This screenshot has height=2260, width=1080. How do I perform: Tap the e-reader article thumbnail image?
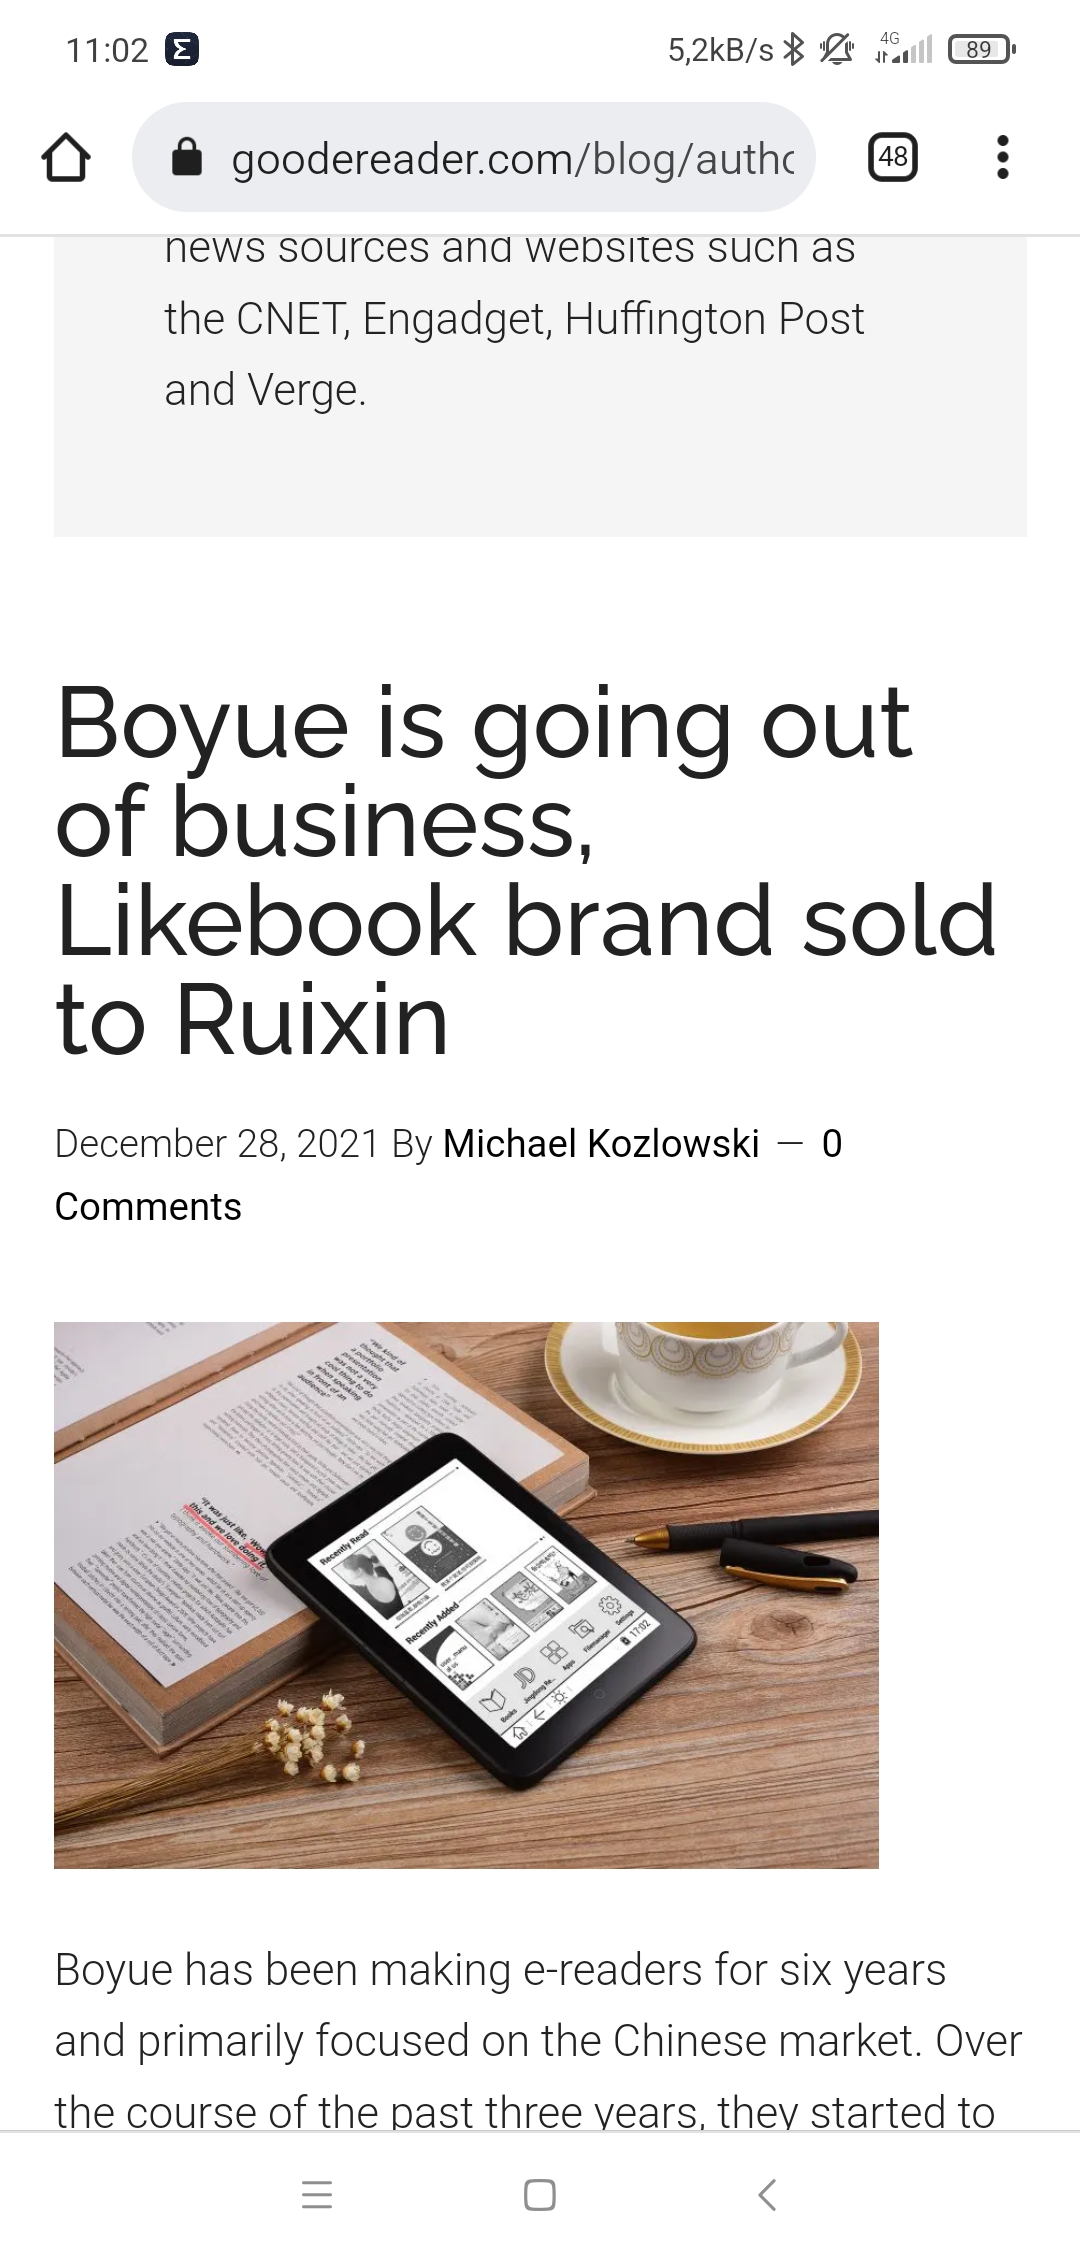(x=466, y=1595)
